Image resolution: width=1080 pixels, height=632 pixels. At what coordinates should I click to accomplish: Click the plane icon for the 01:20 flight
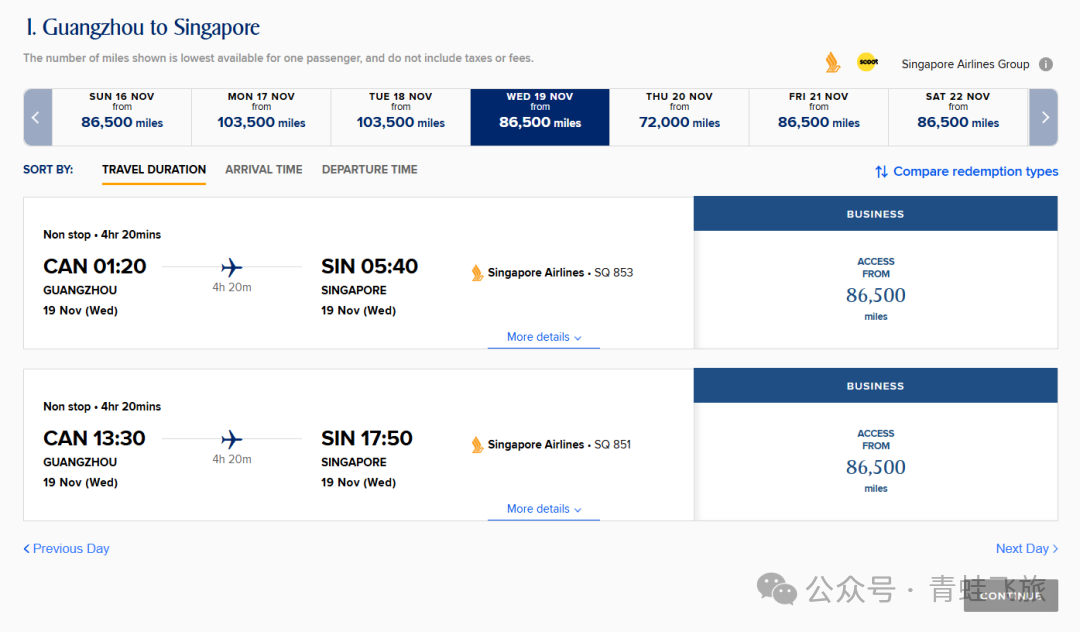coord(232,267)
